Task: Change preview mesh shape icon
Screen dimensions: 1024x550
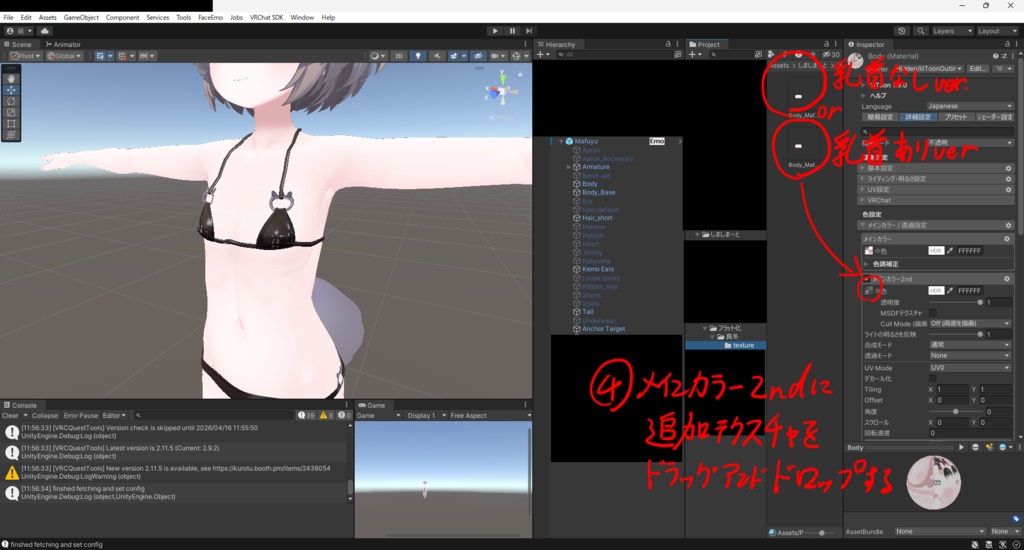Action: tap(975, 447)
